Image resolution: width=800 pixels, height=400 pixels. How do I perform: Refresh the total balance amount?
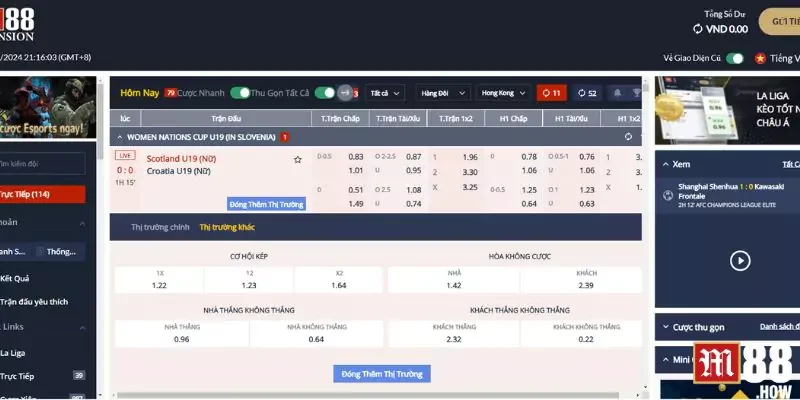pos(696,30)
